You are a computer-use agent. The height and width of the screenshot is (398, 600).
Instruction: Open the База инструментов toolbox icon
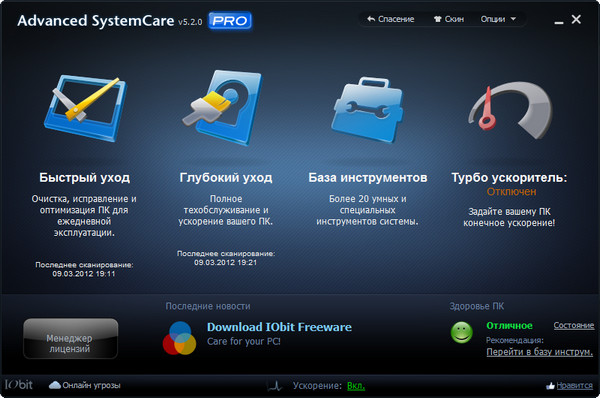(x=368, y=110)
